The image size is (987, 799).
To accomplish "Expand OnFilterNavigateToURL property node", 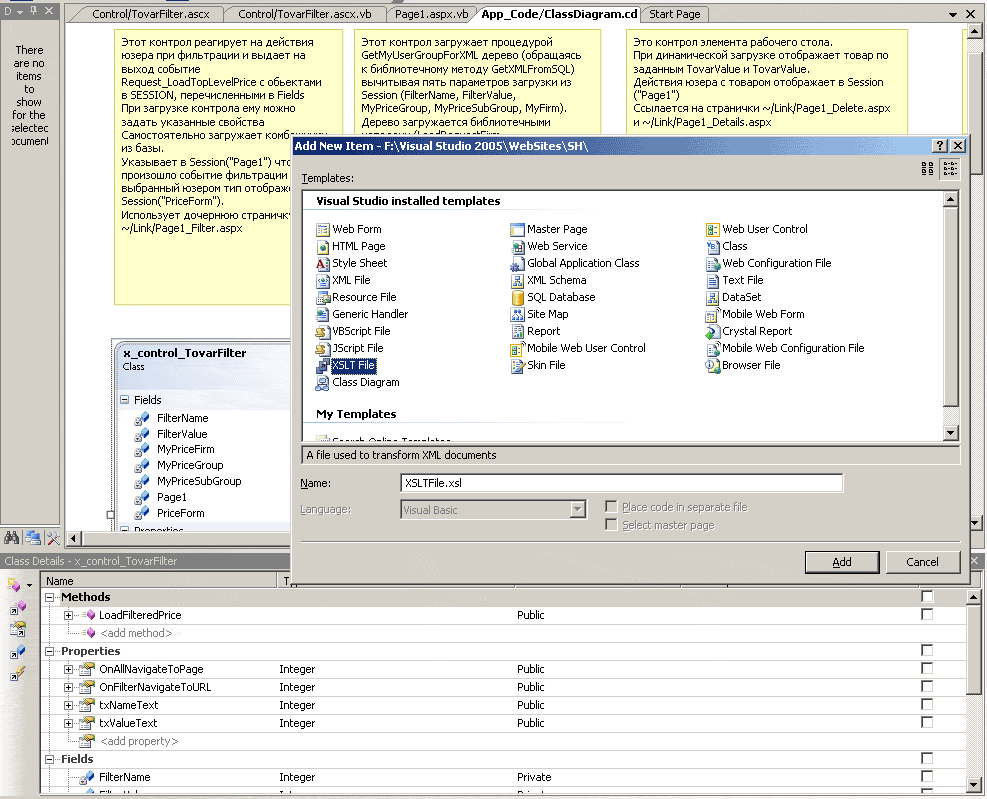I will tap(68, 688).
